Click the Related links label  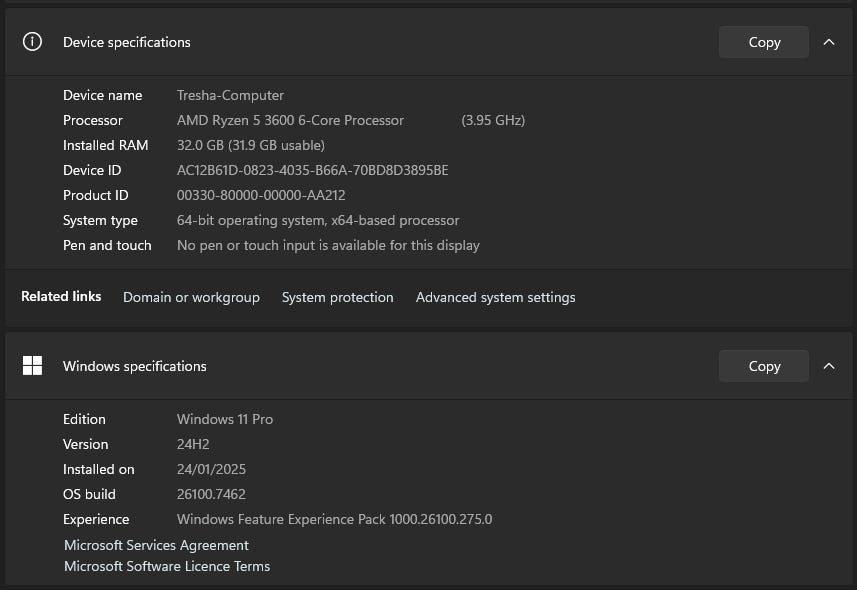pos(61,297)
